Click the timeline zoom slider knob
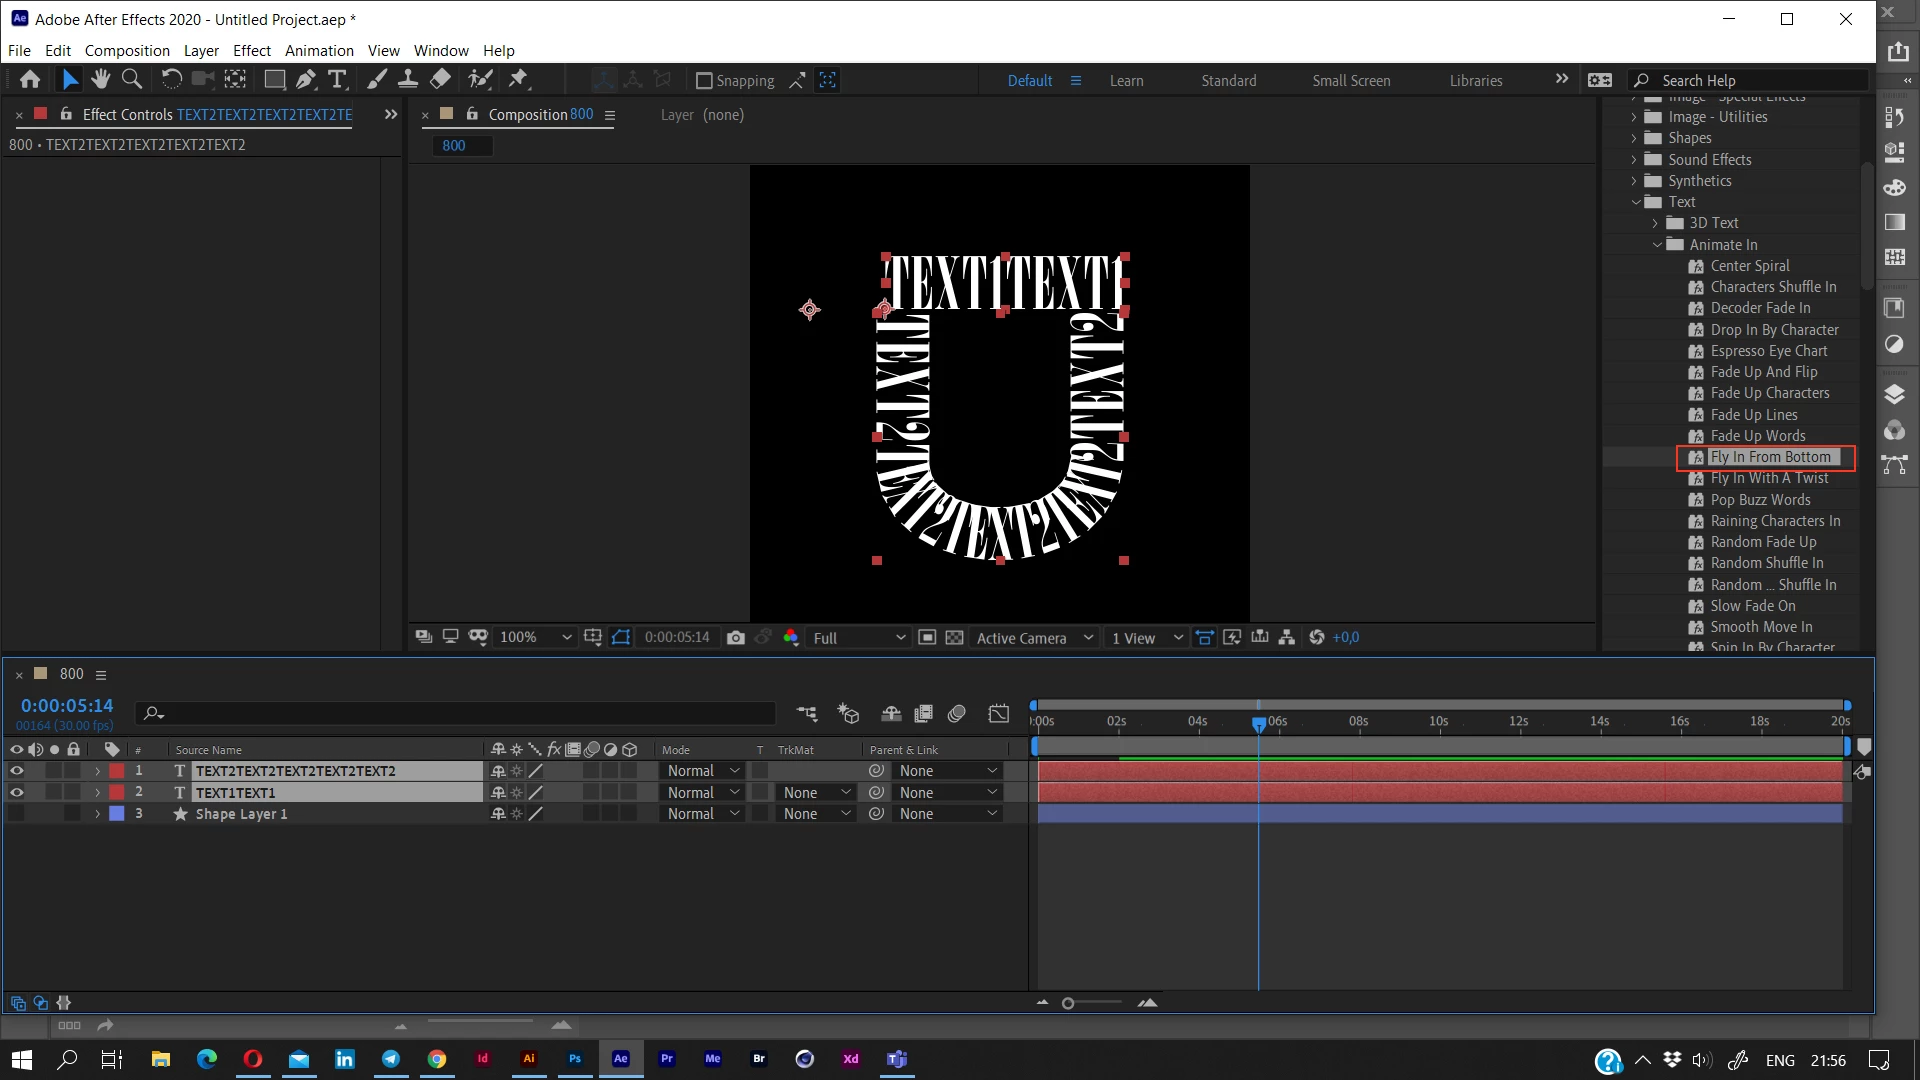The width and height of the screenshot is (1920, 1080). point(1068,1003)
